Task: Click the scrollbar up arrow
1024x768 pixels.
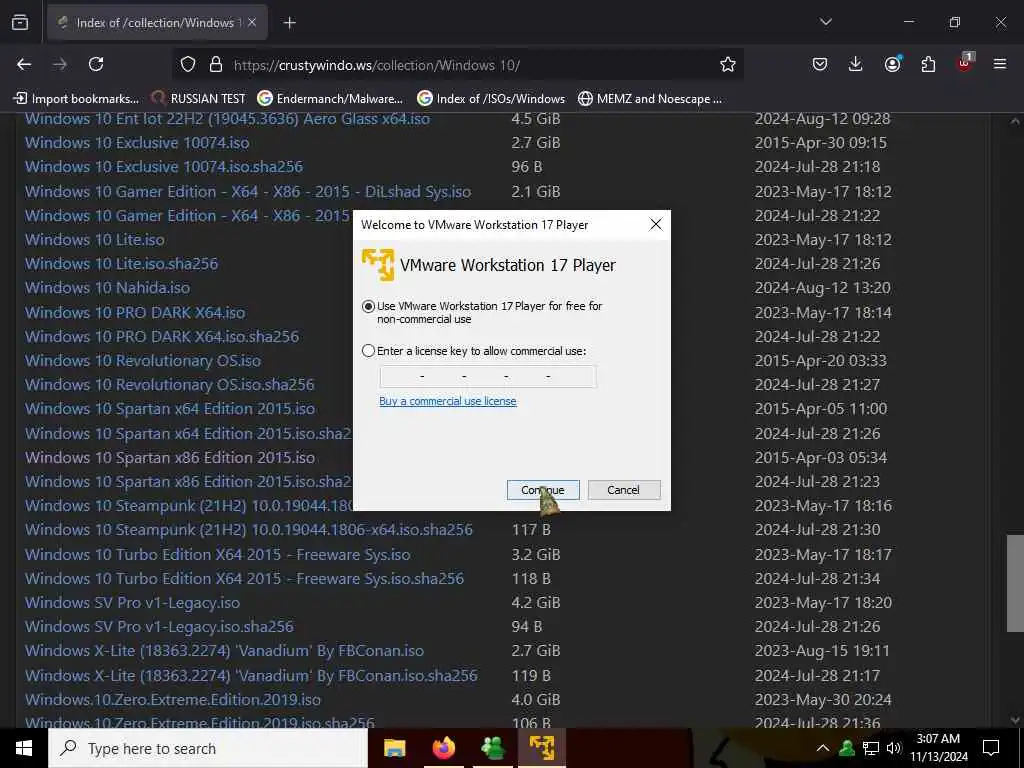Action: pos(1014,121)
